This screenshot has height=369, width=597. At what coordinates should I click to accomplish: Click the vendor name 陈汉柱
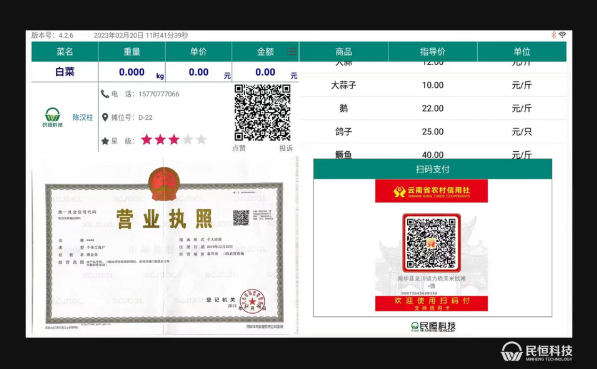click(83, 117)
